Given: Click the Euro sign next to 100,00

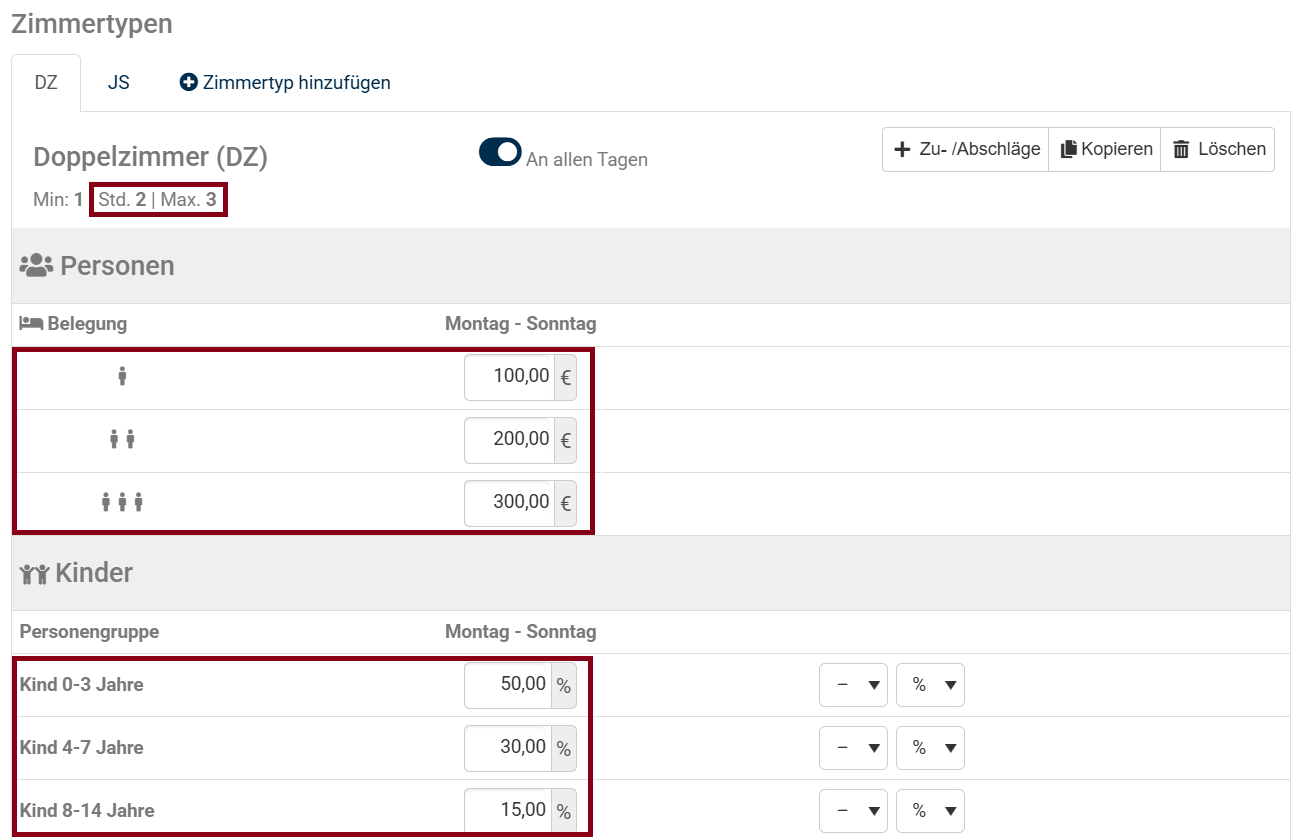Looking at the screenshot, I should tap(566, 377).
